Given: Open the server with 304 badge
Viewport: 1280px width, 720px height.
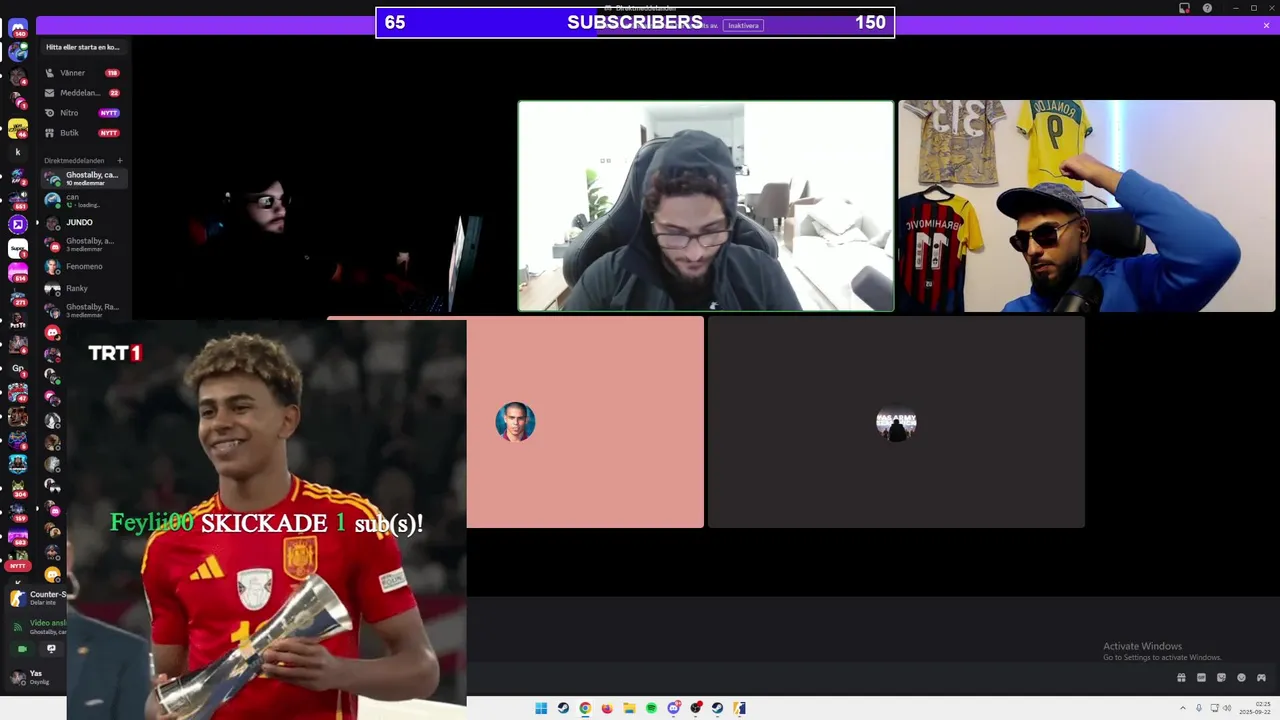Looking at the screenshot, I should click(x=17, y=488).
